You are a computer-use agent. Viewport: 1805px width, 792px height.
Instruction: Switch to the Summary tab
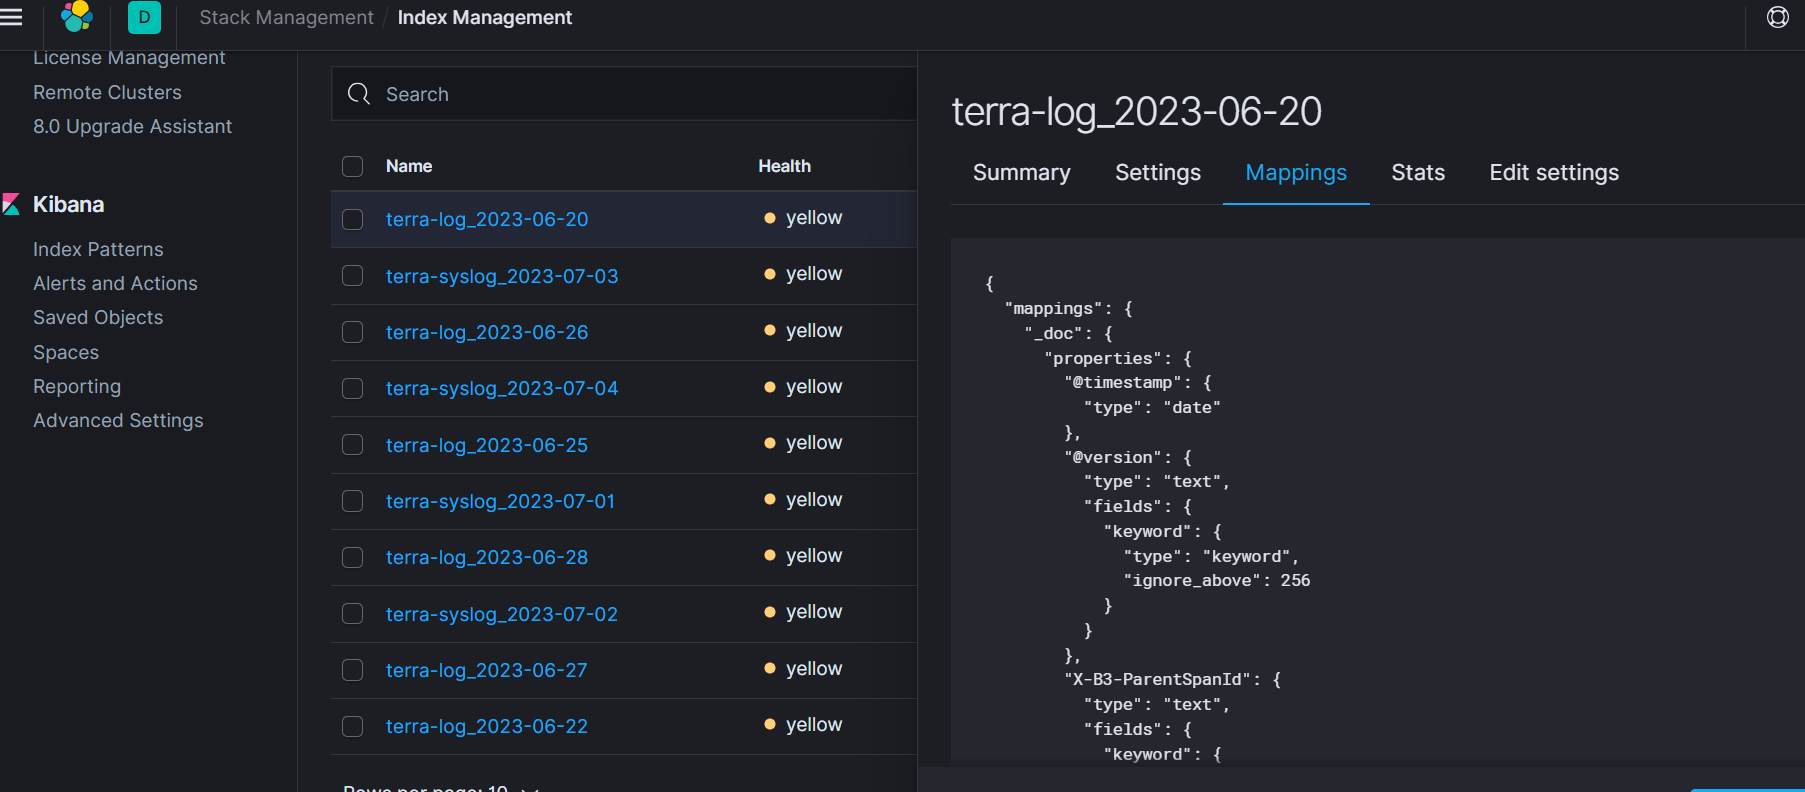(1021, 173)
